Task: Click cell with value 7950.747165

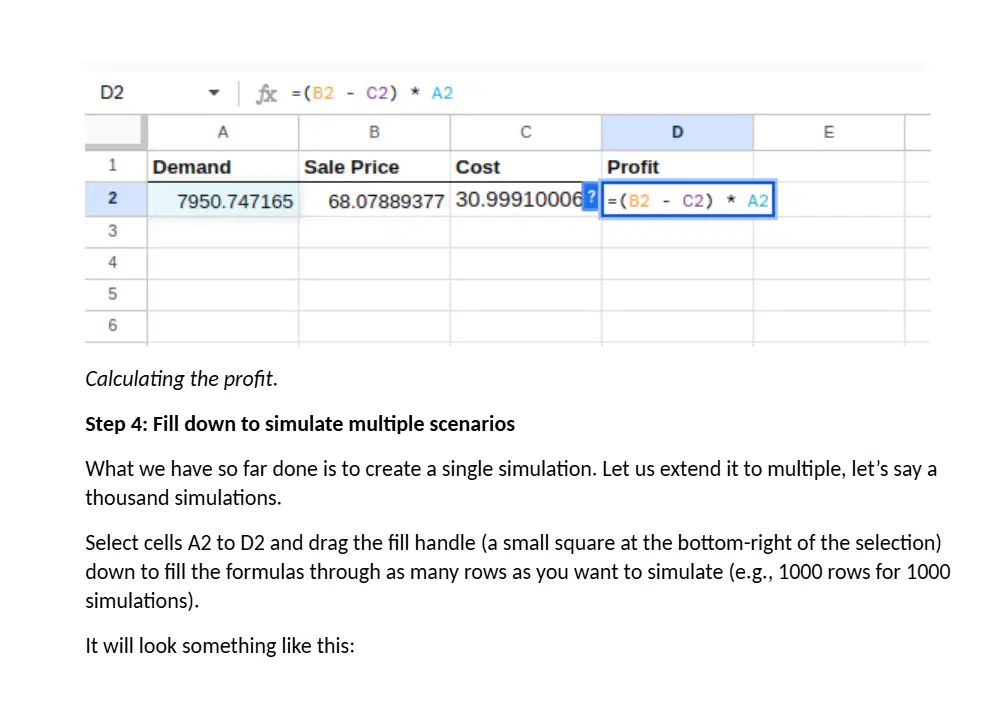Action: click(223, 200)
